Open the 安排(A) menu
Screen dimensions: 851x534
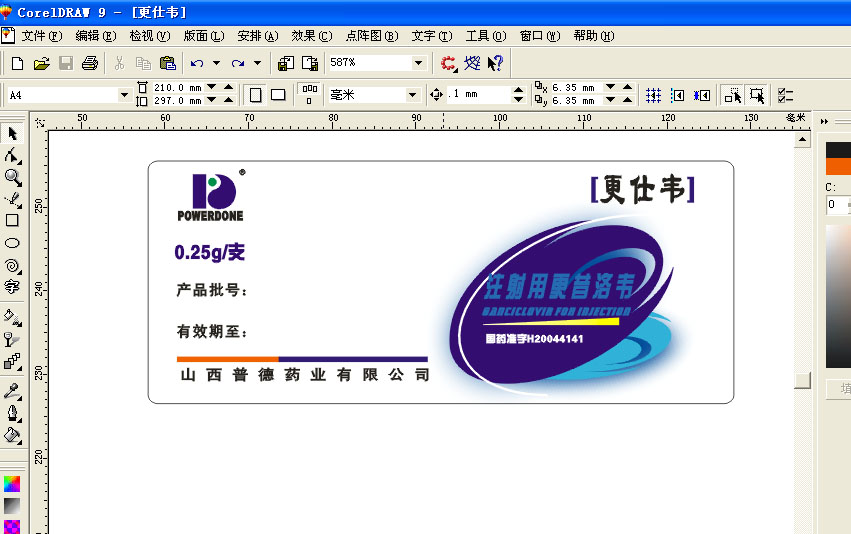258,36
